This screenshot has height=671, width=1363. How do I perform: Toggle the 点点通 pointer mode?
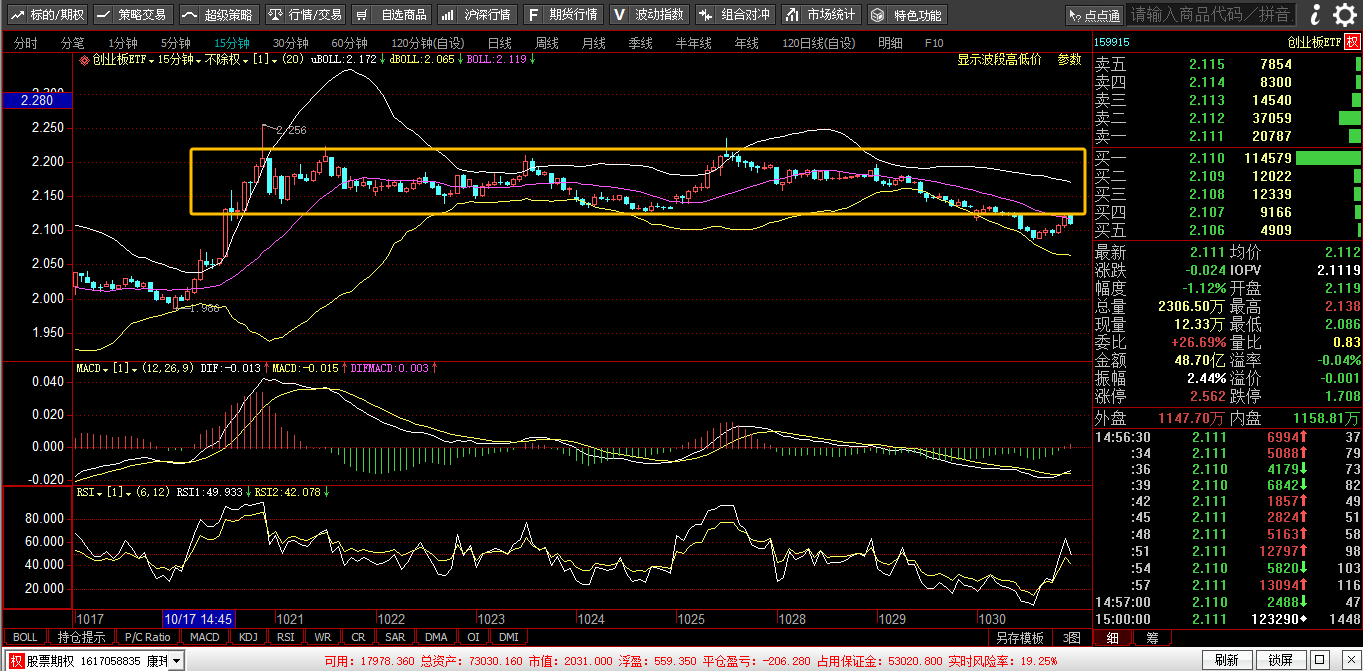[1094, 15]
